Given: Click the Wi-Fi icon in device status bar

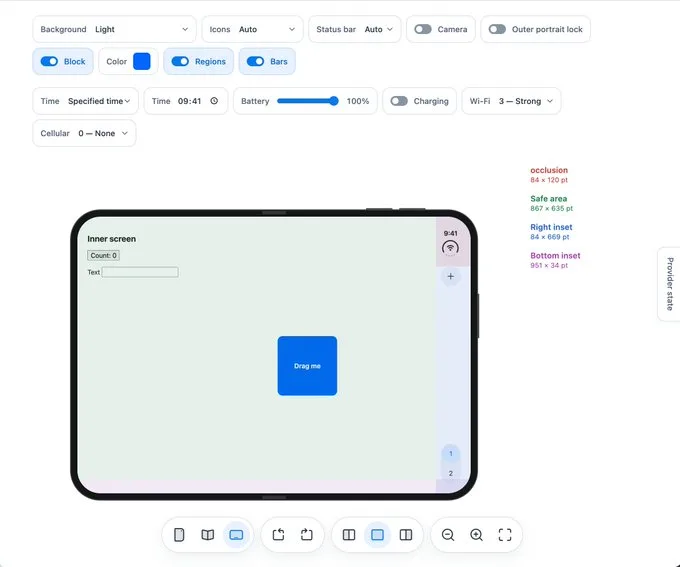Looking at the screenshot, I should [450, 248].
